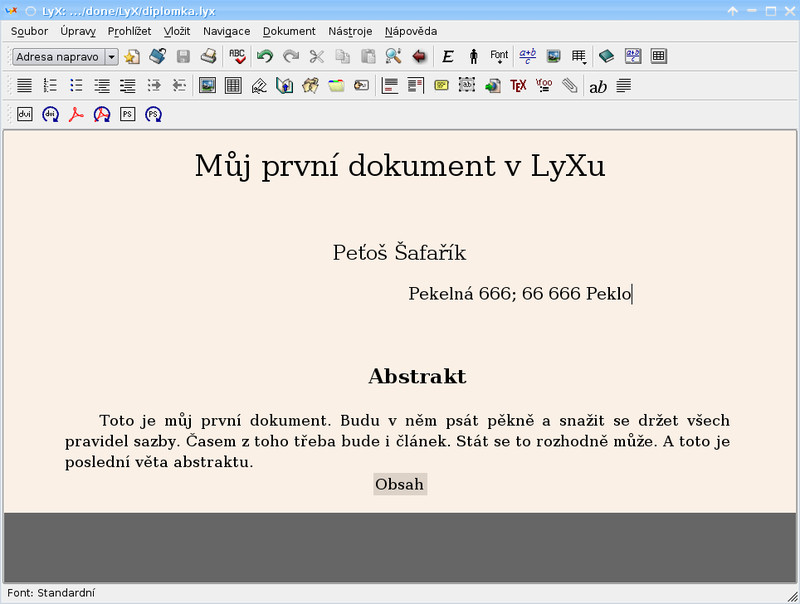Open text style 'ab' icon

click(x=598, y=86)
